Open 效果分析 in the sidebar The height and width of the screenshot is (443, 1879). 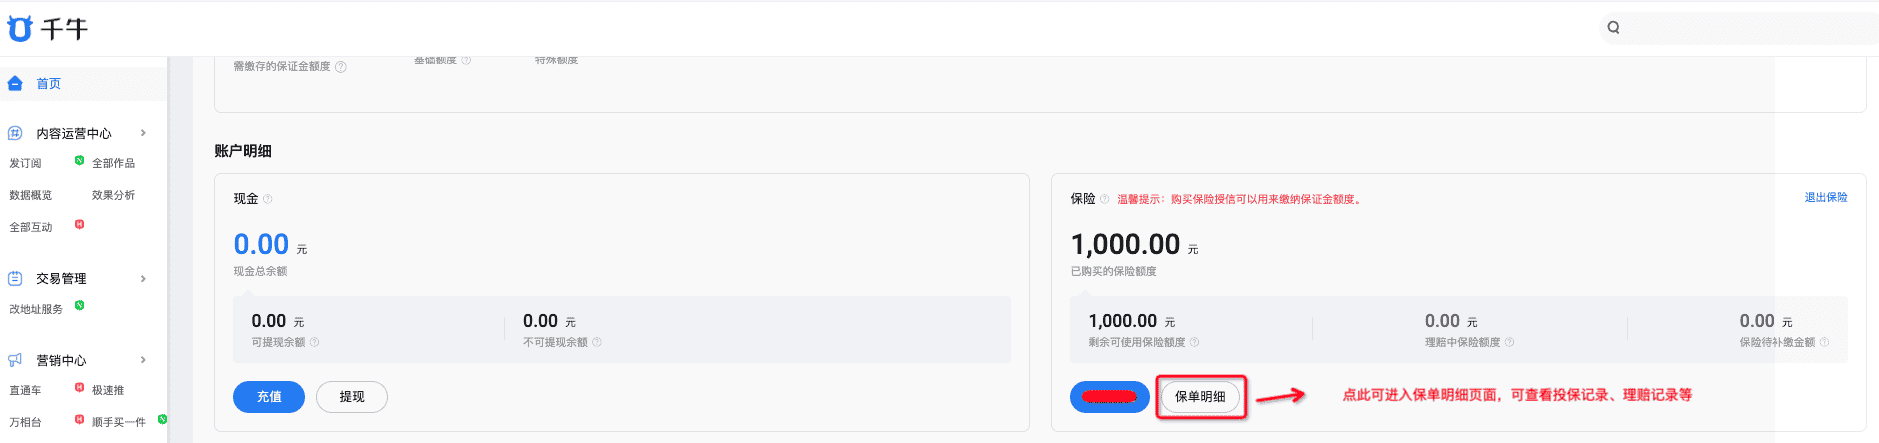pos(113,195)
